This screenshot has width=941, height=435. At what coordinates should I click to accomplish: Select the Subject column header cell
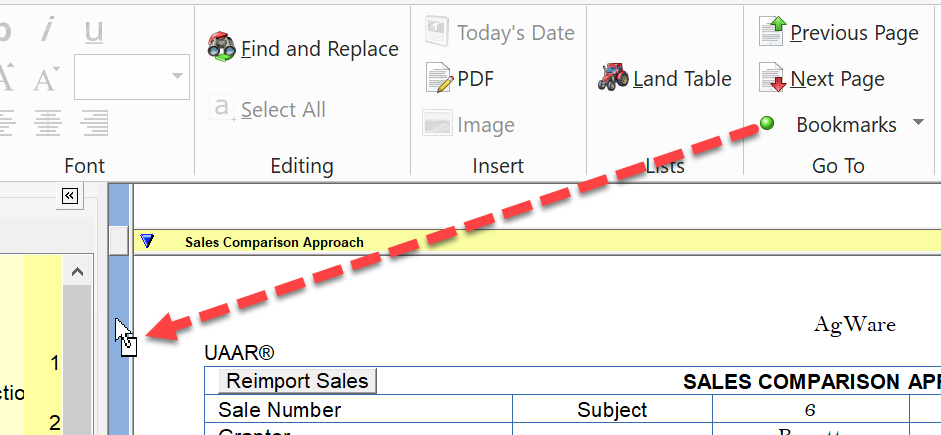pyautogui.click(x=612, y=410)
